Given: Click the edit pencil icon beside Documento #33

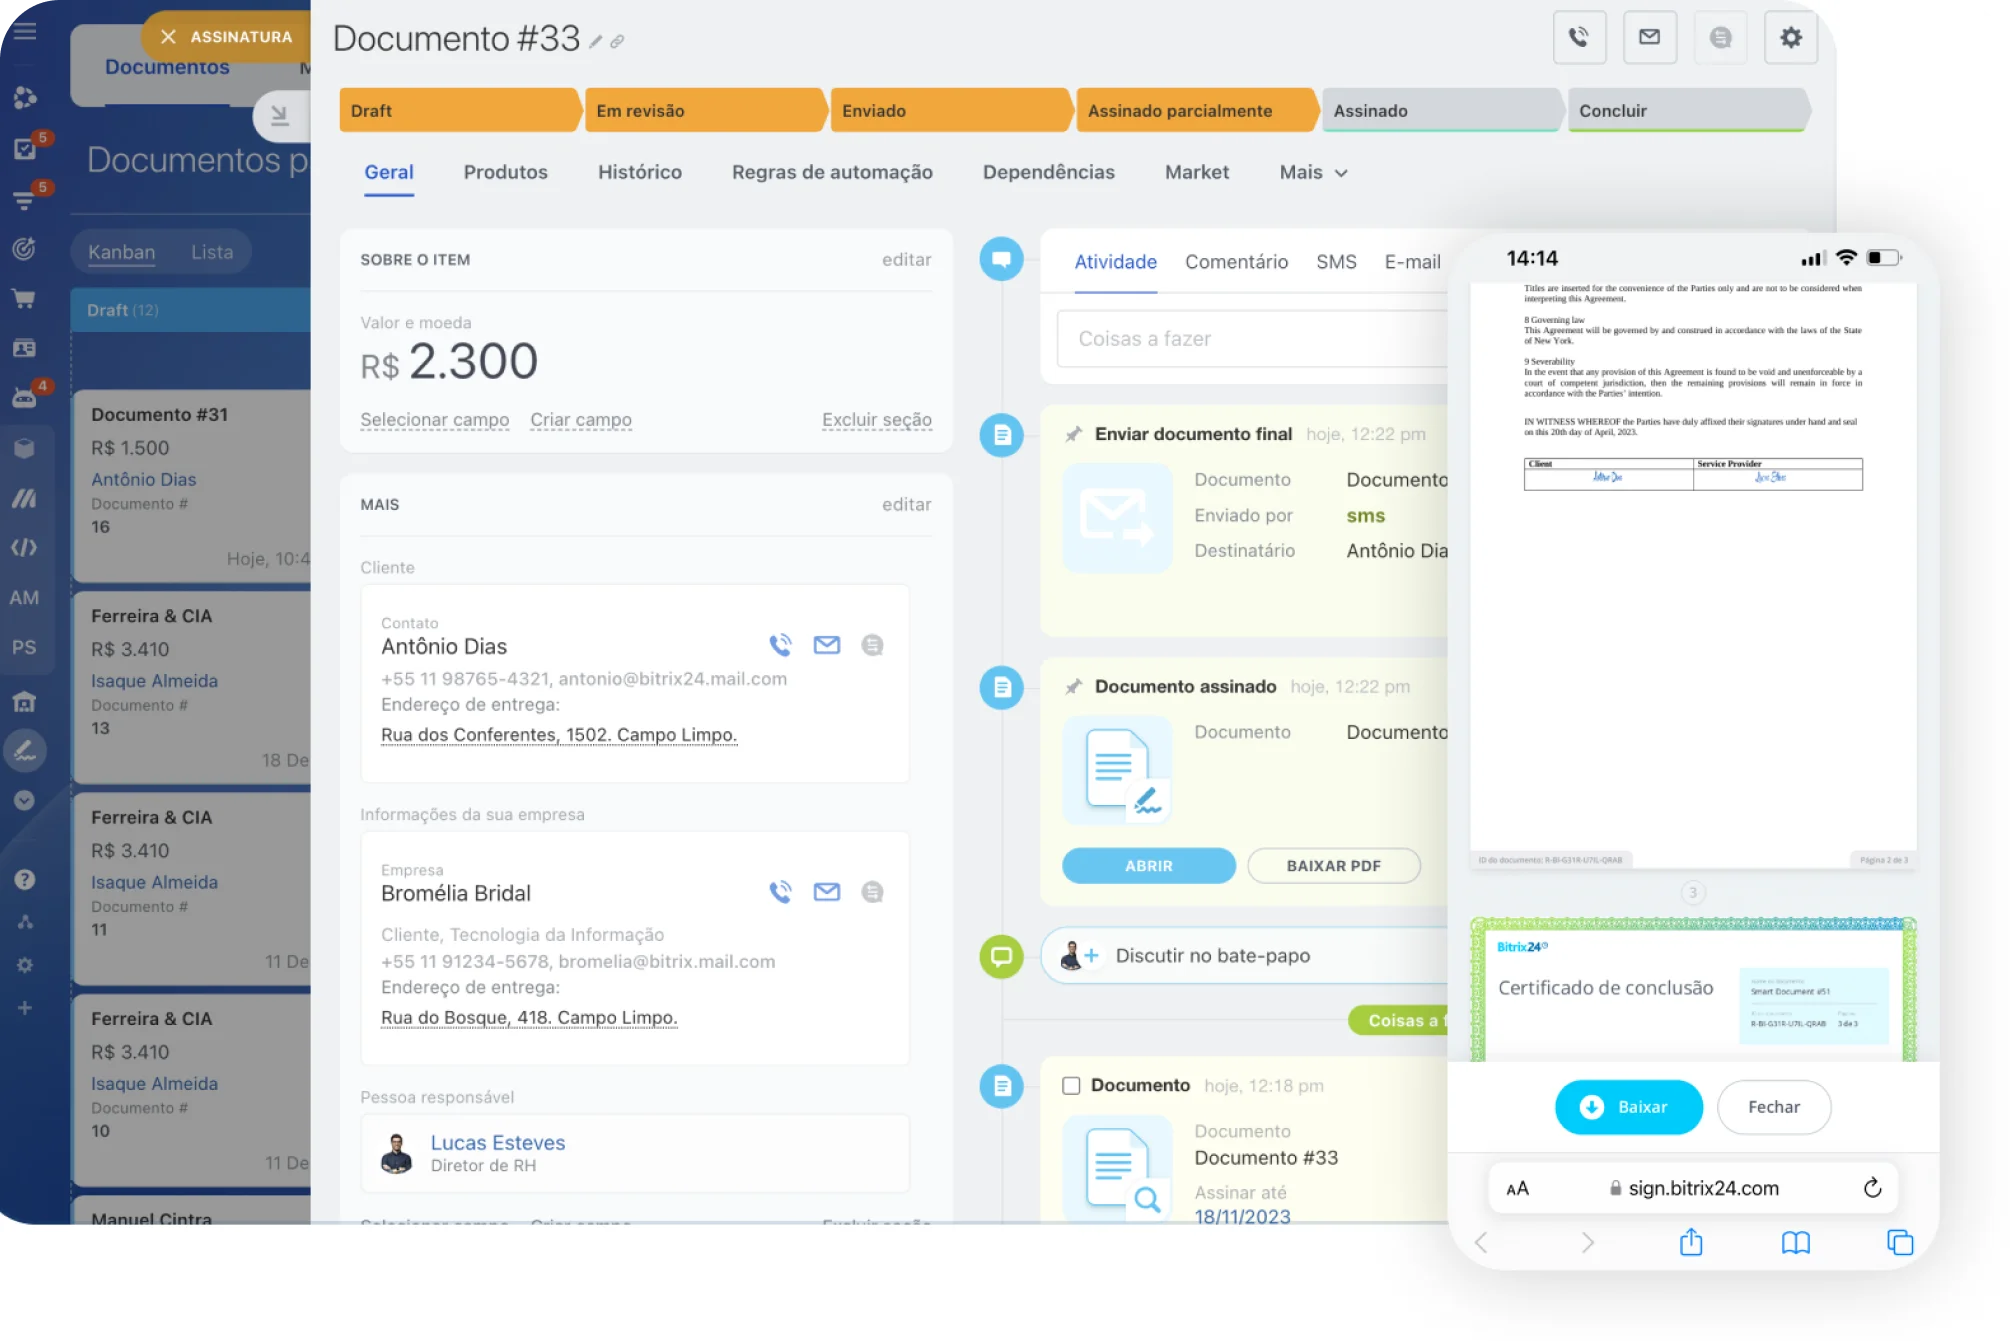Looking at the screenshot, I should click(596, 42).
